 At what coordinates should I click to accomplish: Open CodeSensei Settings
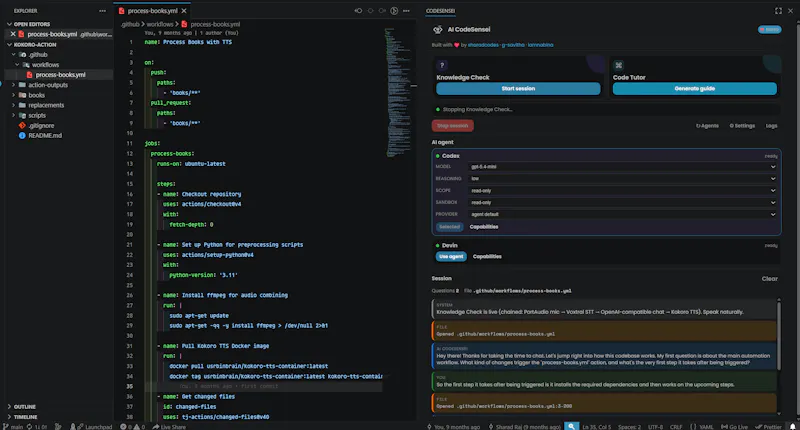(742, 125)
